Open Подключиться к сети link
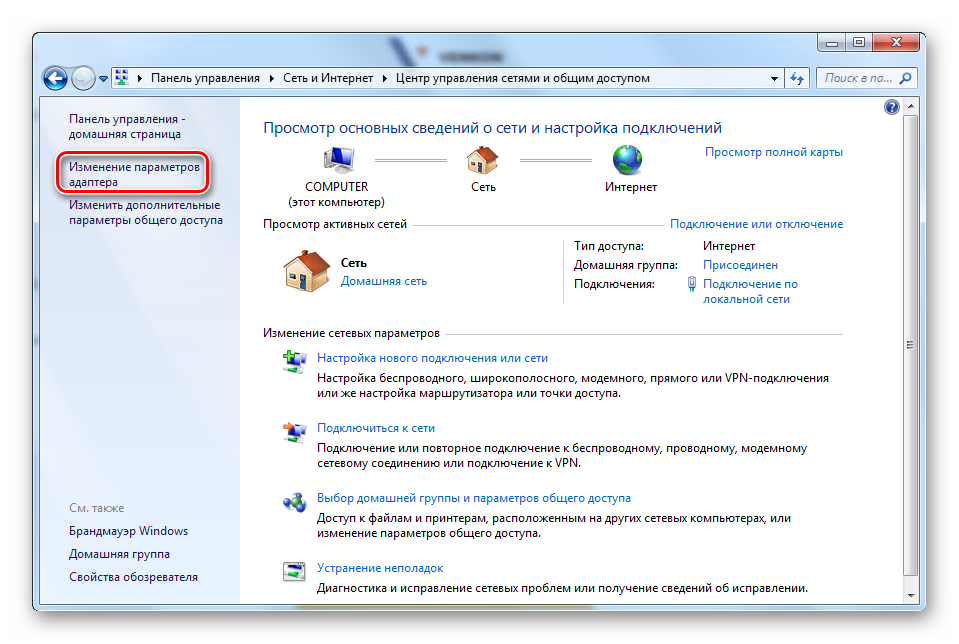 pyautogui.click(x=376, y=429)
